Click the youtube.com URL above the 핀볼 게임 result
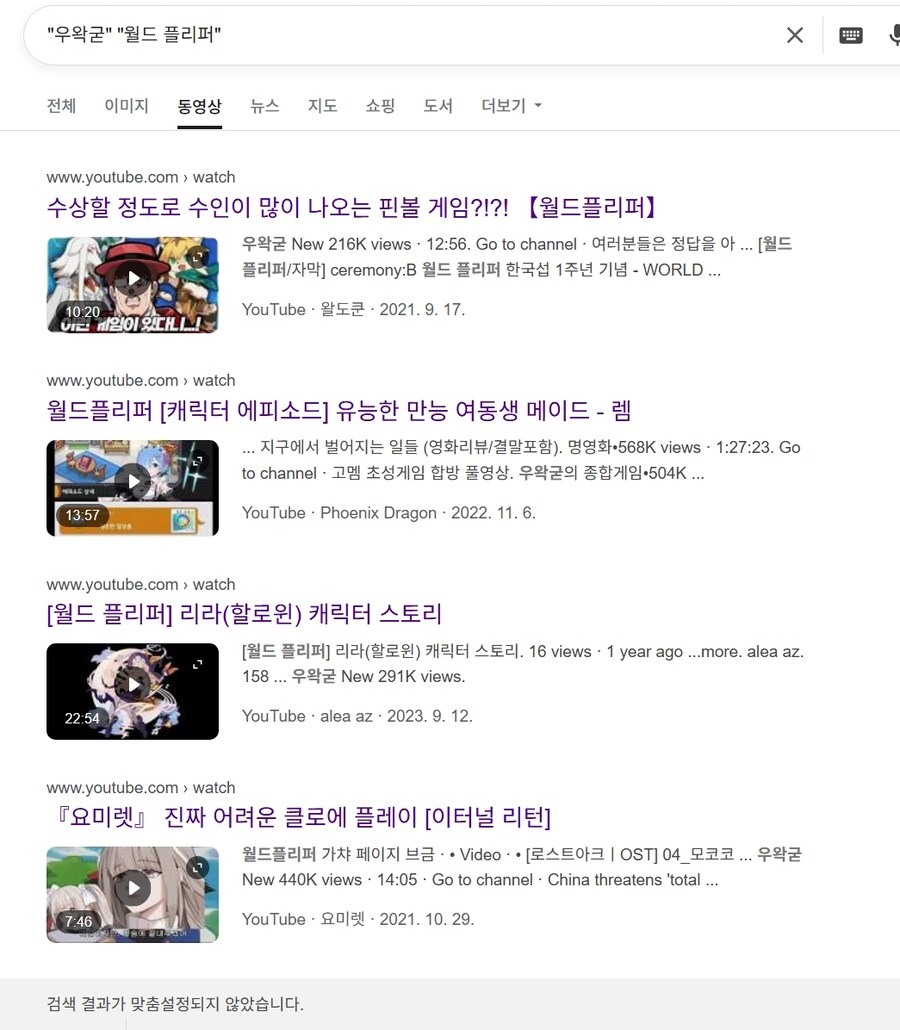 point(141,177)
